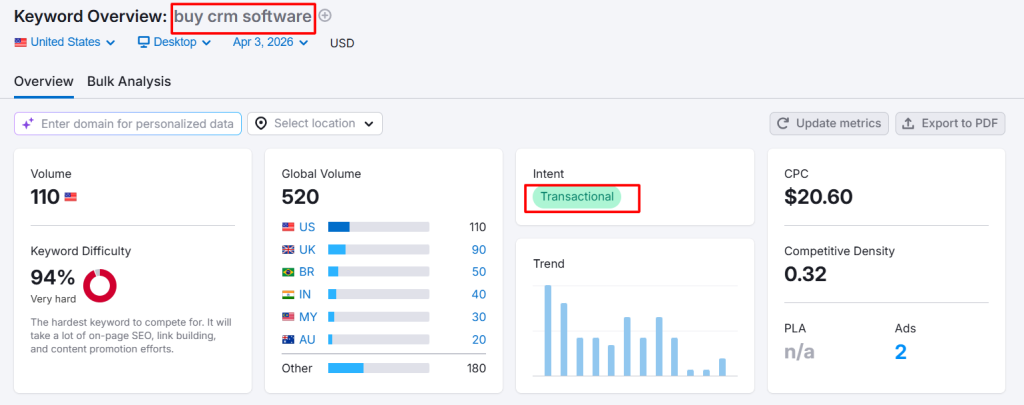This screenshot has height=405, width=1024.
Task: Click the India flag in the Global Volume list
Action: tap(288, 295)
